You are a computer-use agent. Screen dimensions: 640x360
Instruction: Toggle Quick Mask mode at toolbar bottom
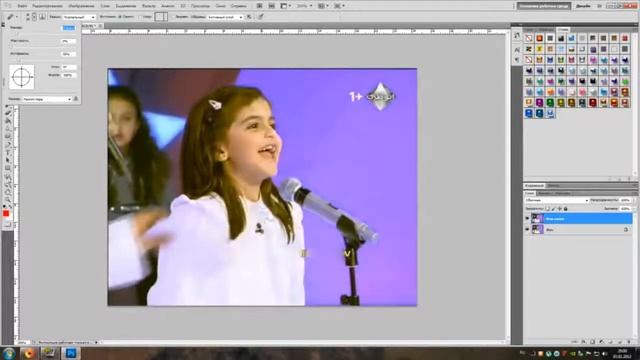tap(8, 224)
